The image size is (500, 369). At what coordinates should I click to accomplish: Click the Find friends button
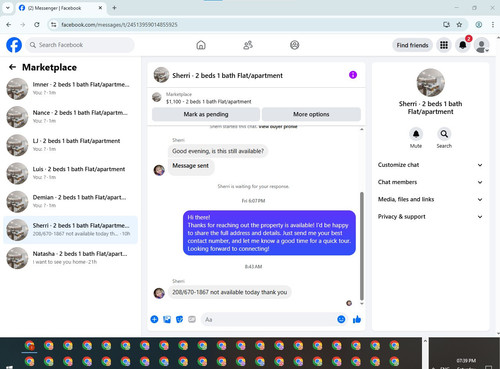click(x=412, y=45)
